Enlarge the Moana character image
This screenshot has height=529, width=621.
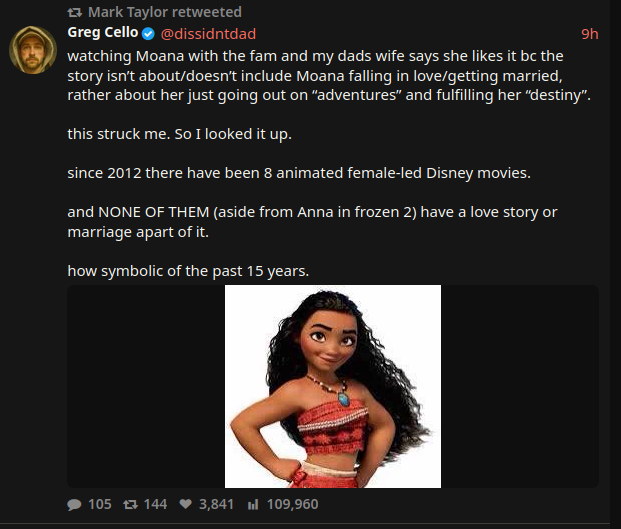333,386
